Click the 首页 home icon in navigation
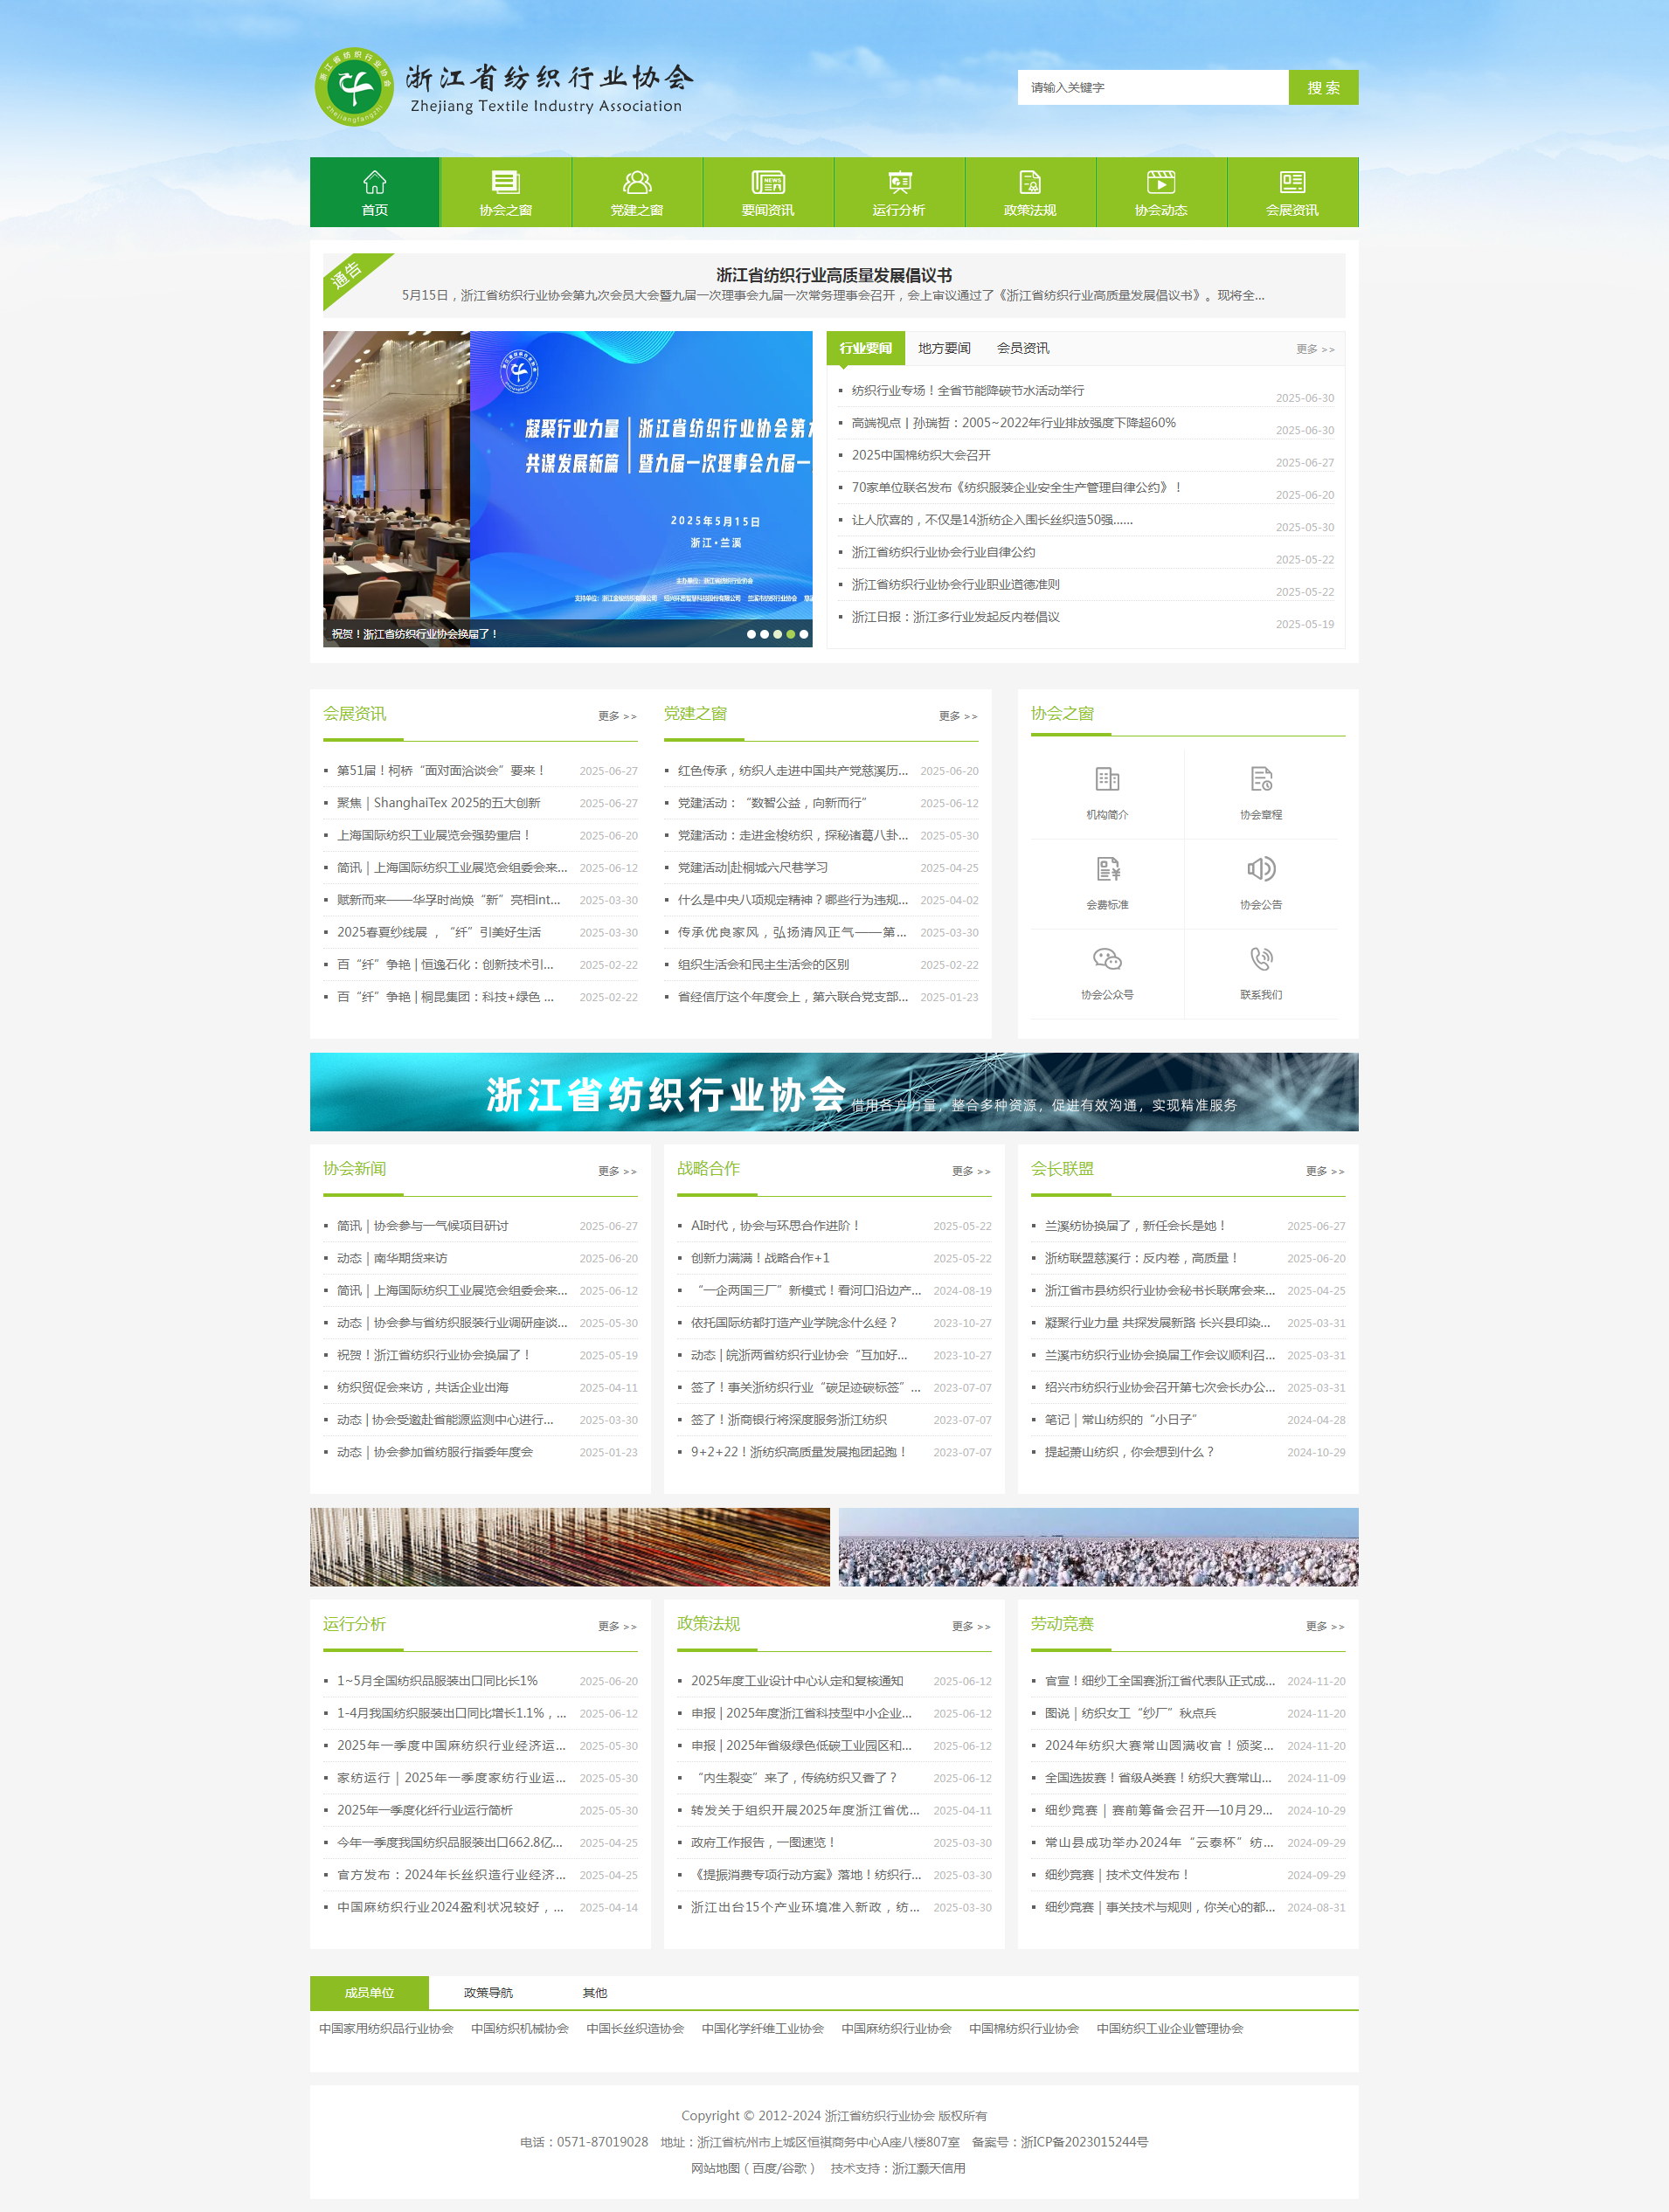The image size is (1669, 2212). point(374,182)
